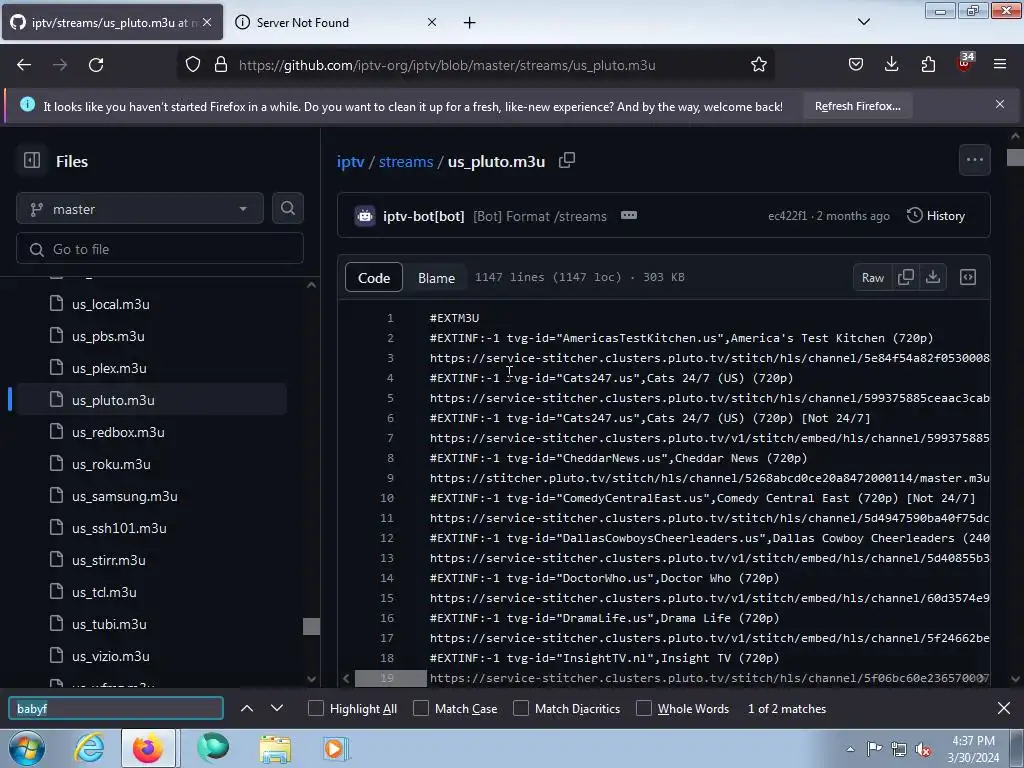The image size is (1024, 768).
Task: Open the file History link
Action: 936,216
